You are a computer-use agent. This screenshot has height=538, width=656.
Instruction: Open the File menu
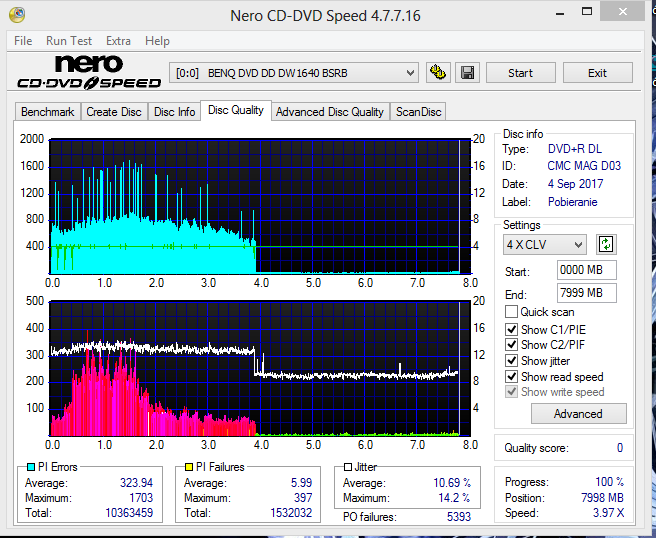23,41
